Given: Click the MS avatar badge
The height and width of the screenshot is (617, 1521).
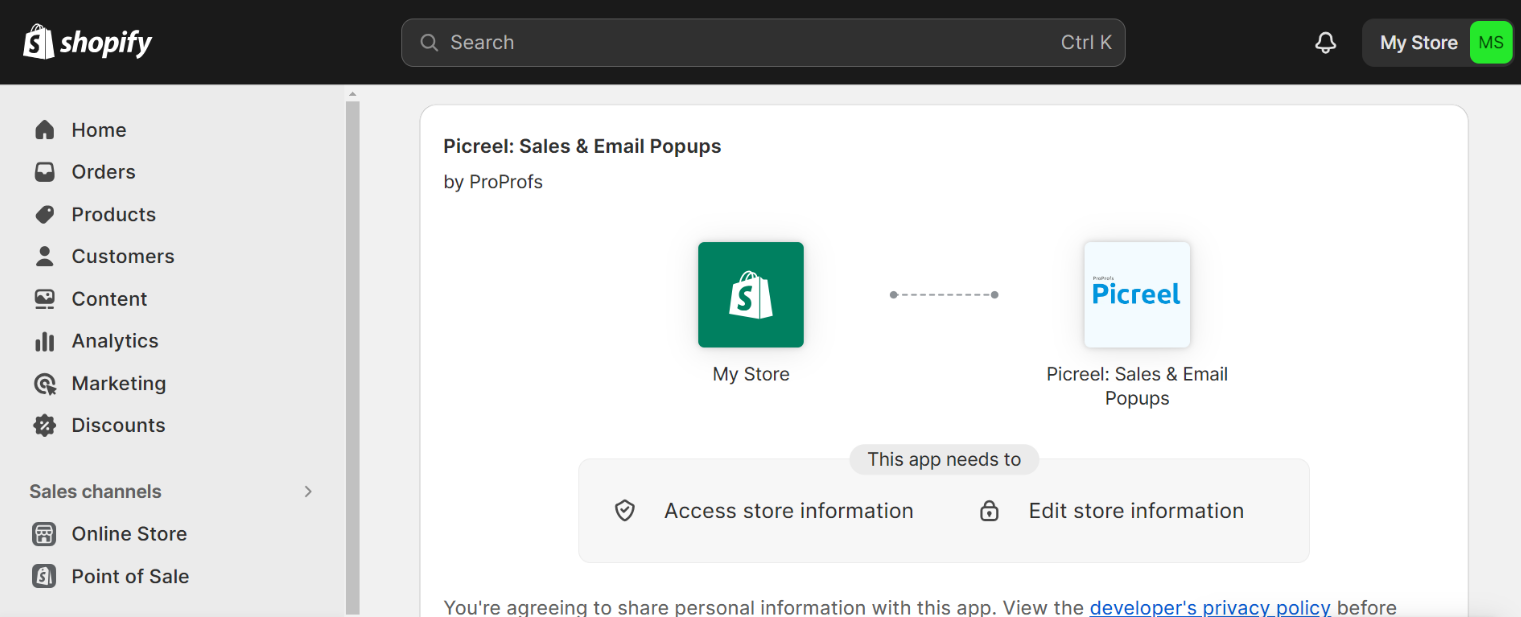Looking at the screenshot, I should [x=1490, y=43].
